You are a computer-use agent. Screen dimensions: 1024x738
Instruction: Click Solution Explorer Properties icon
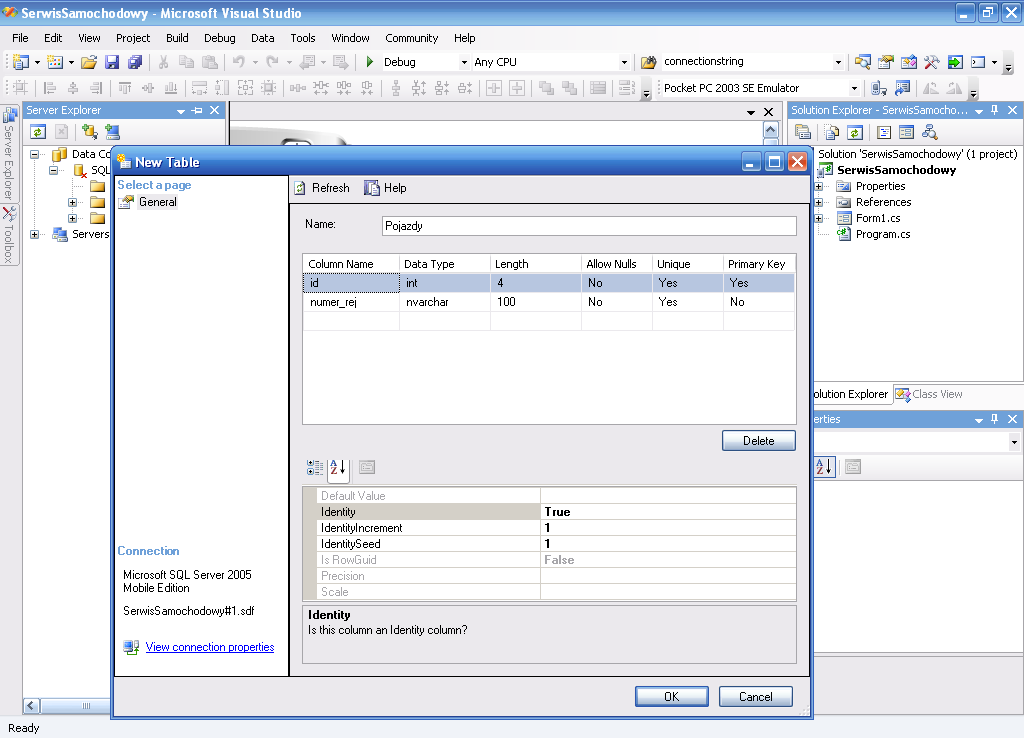tap(803, 133)
